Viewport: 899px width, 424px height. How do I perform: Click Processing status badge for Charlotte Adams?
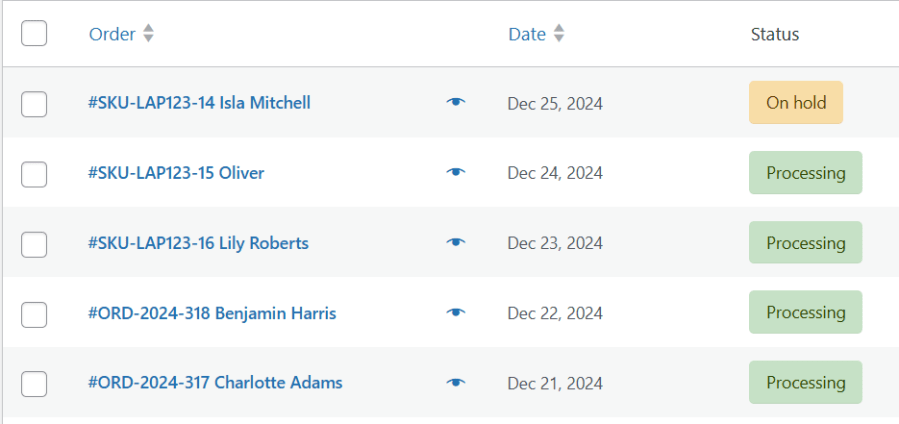(x=805, y=383)
